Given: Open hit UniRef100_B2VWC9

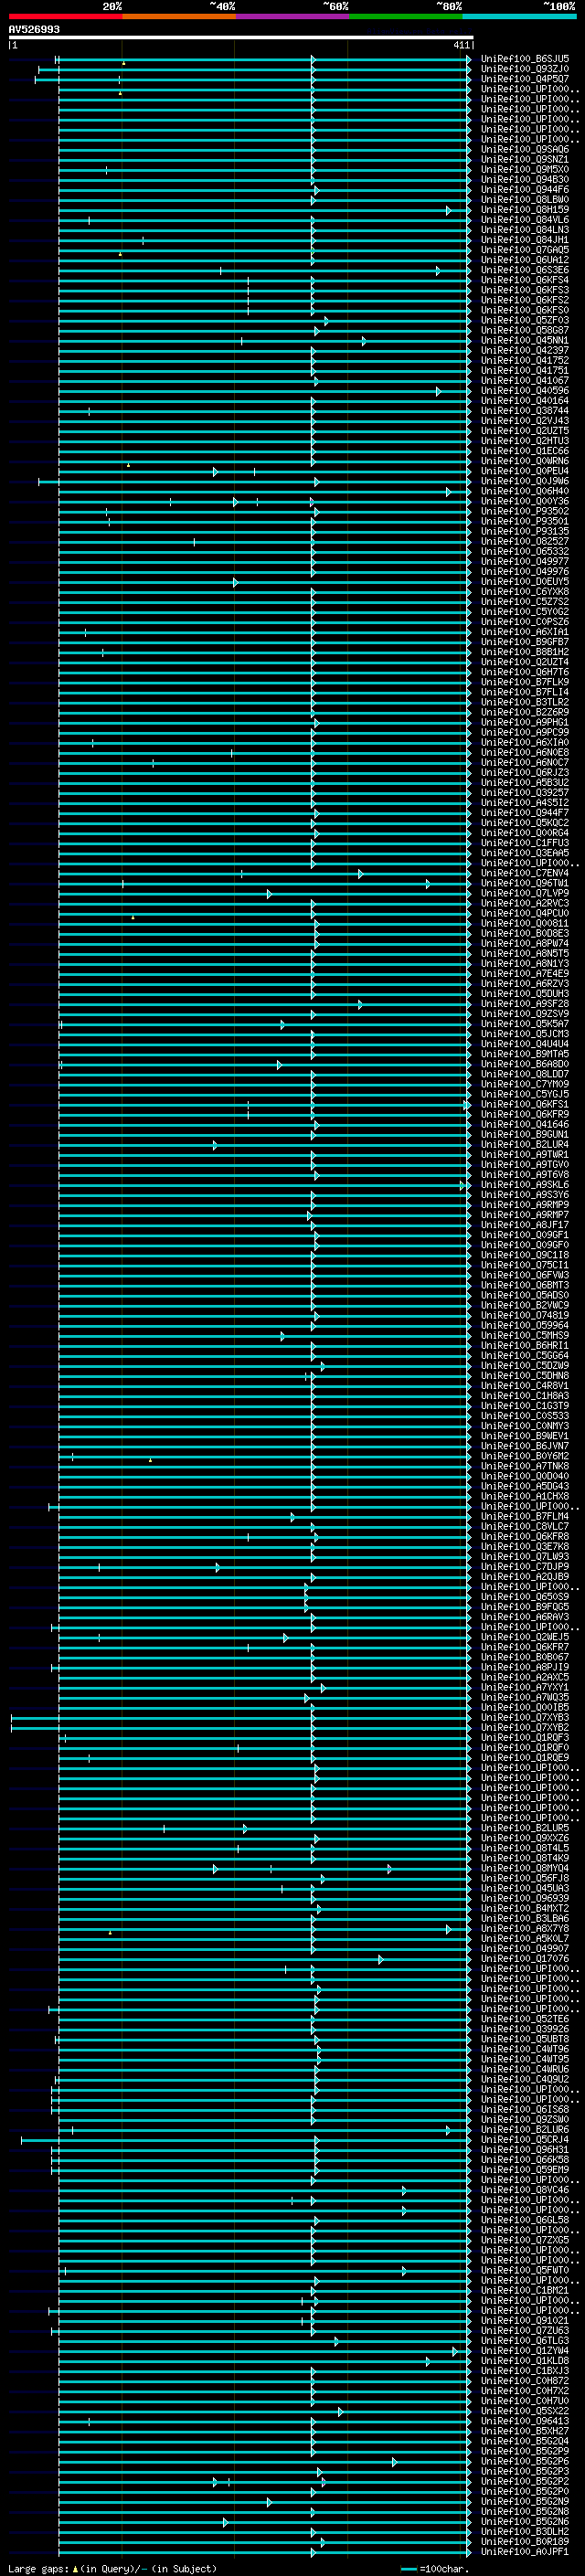Looking at the screenshot, I should point(525,1305).
